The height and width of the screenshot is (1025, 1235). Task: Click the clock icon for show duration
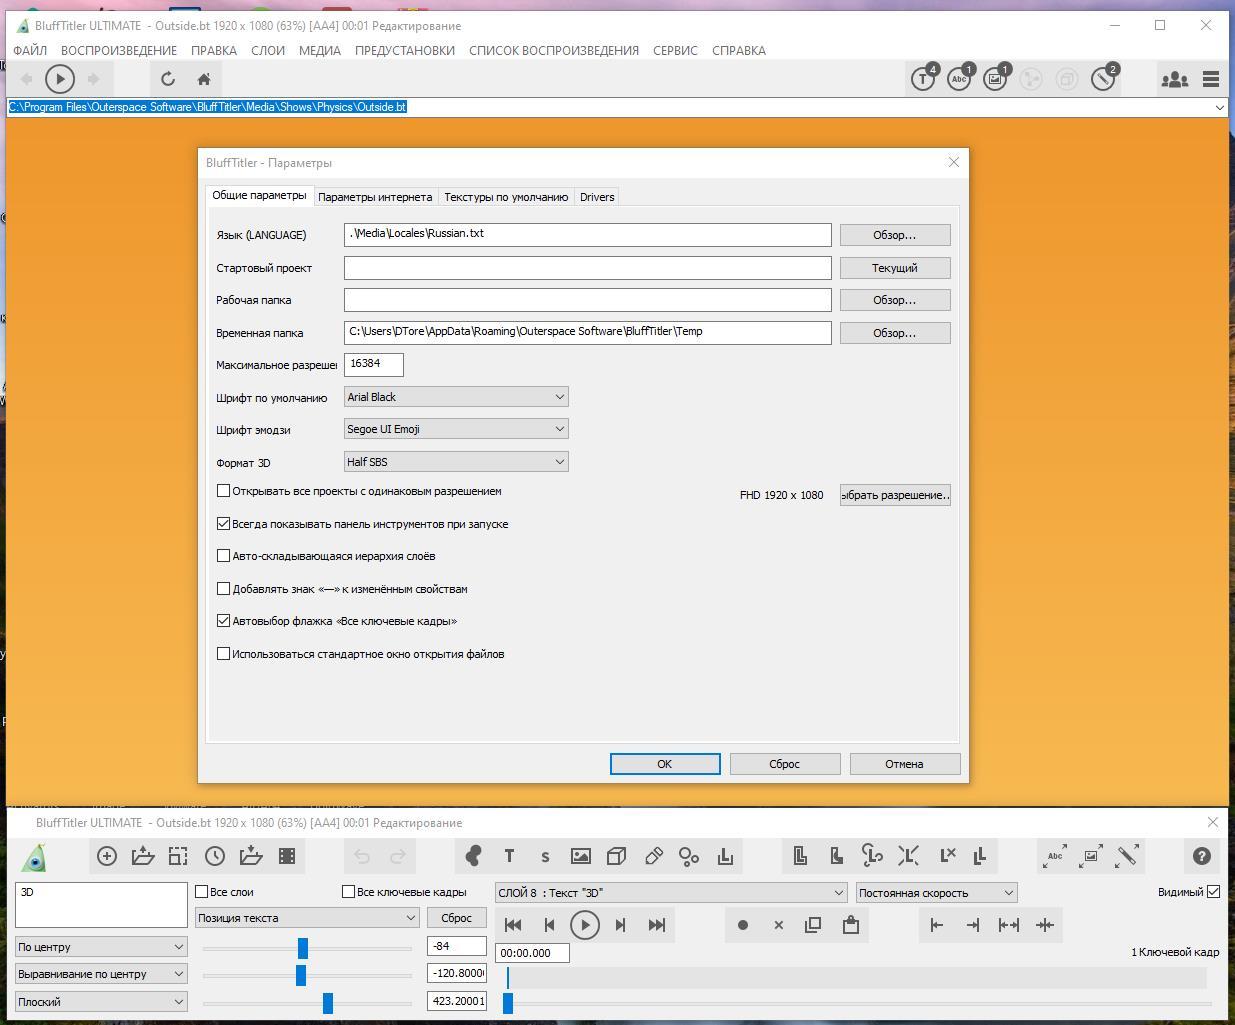point(215,856)
